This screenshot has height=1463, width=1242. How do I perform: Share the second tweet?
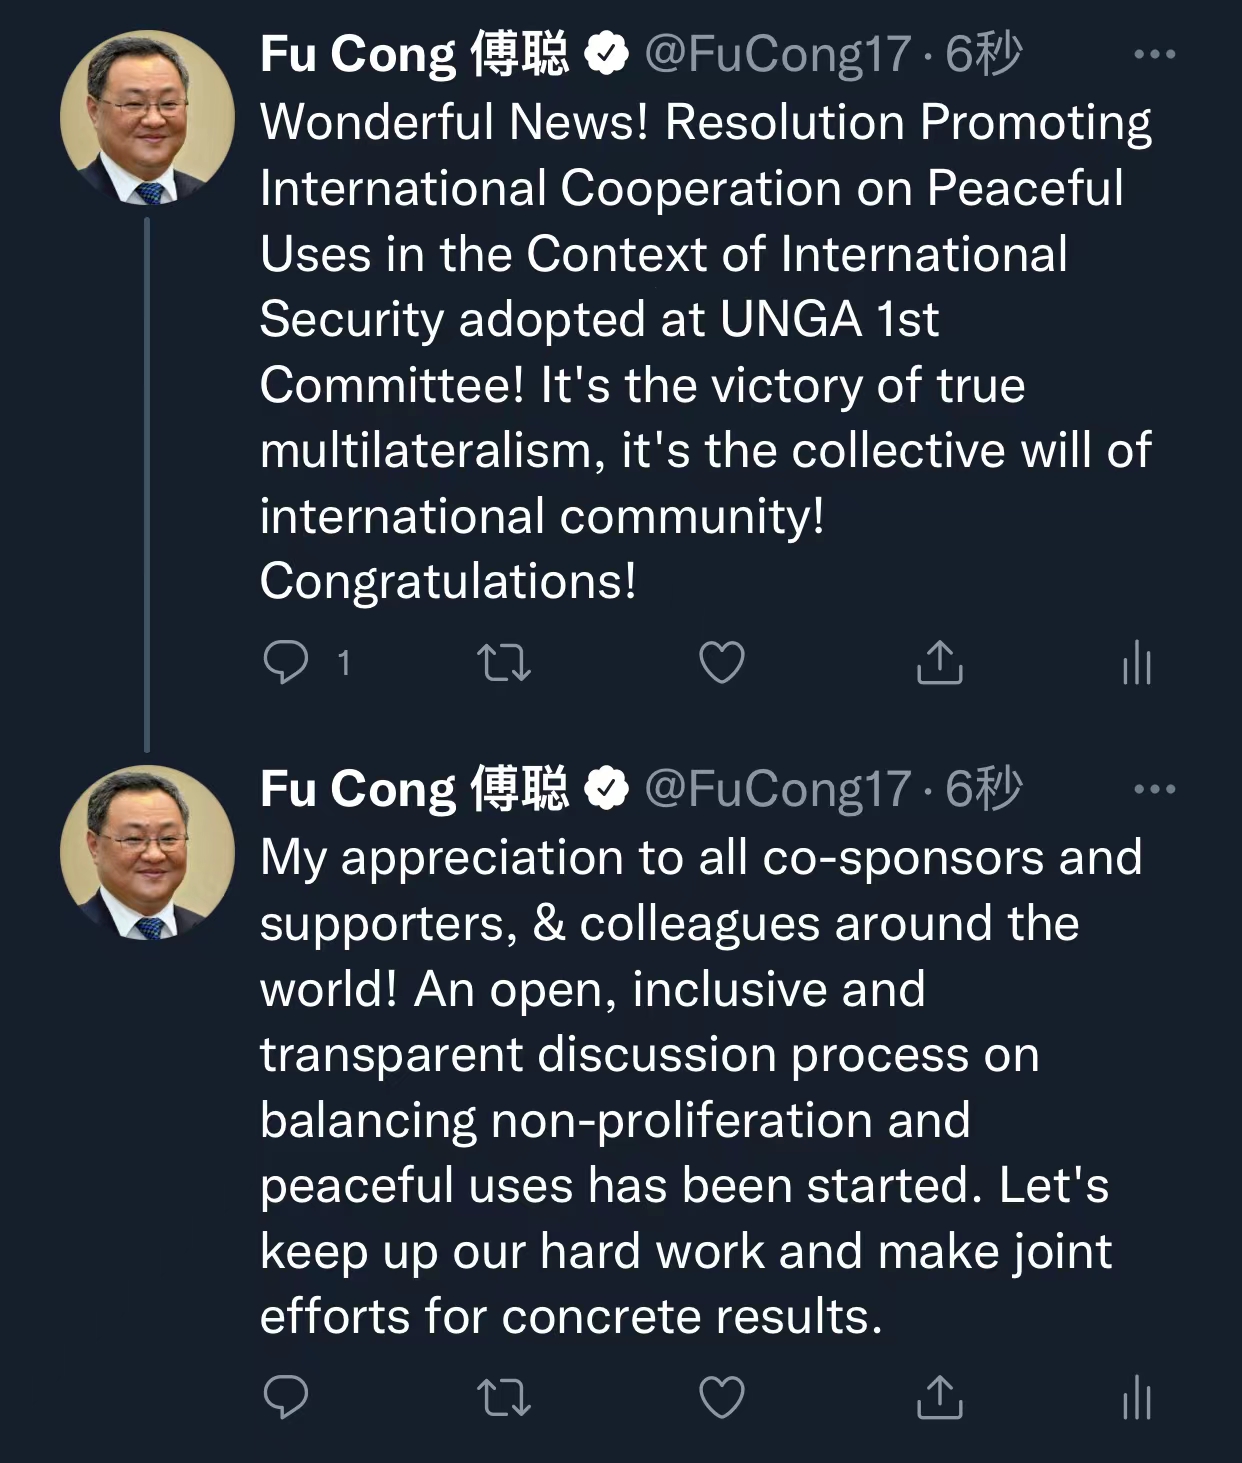click(939, 1397)
